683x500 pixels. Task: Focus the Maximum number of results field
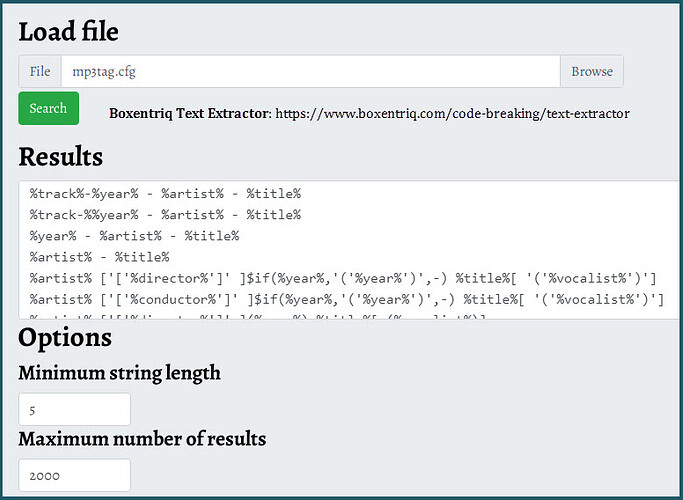[x=74, y=475]
